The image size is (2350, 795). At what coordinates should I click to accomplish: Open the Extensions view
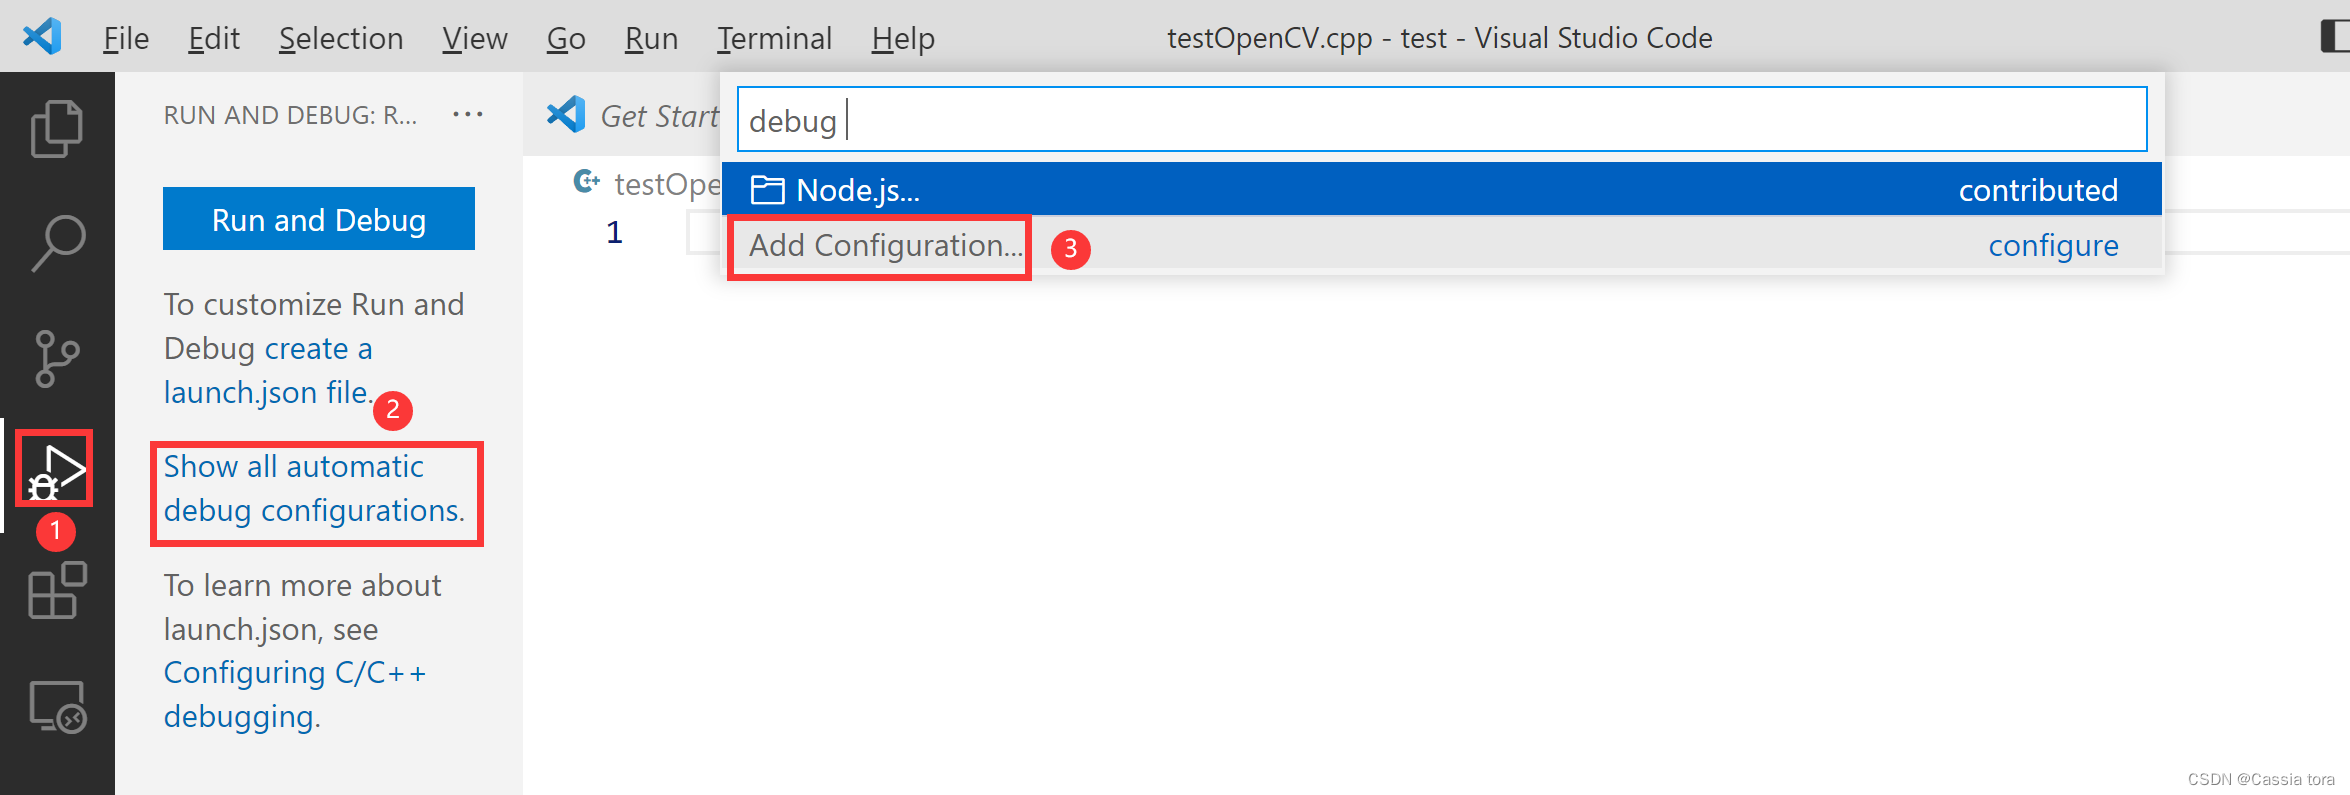point(57,592)
